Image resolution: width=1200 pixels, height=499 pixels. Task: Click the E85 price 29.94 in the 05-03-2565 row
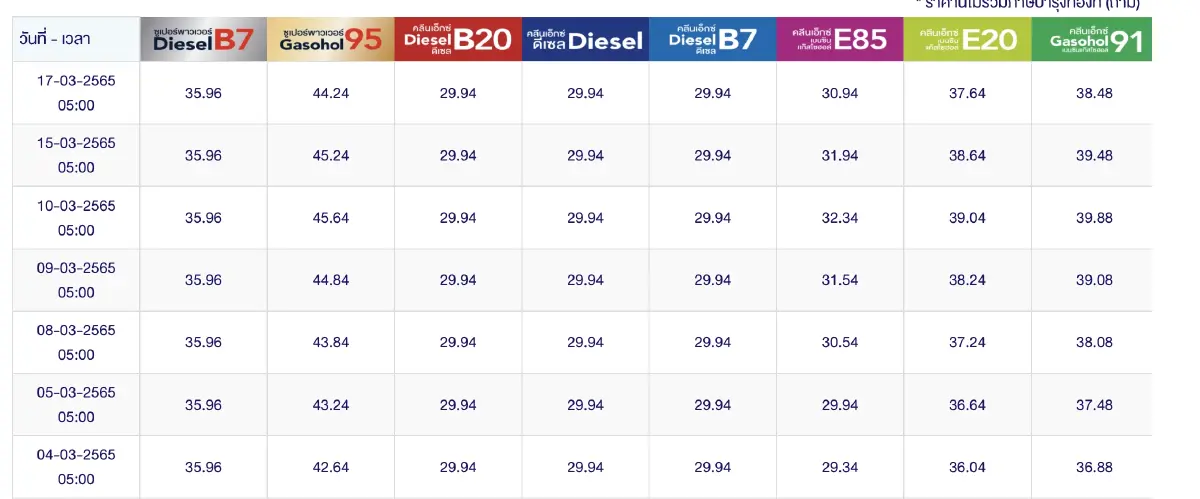pyautogui.click(x=840, y=405)
